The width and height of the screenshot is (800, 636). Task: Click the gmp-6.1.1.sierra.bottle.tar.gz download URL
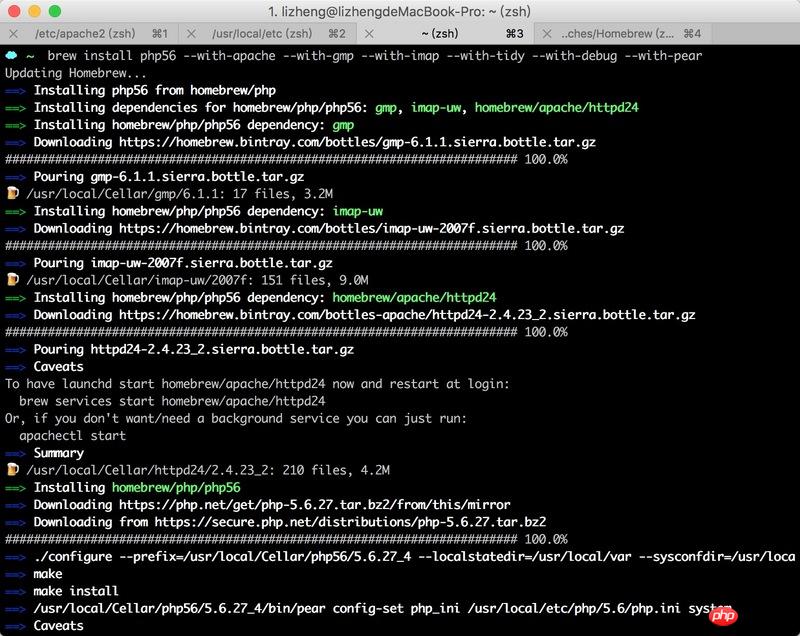click(x=357, y=142)
